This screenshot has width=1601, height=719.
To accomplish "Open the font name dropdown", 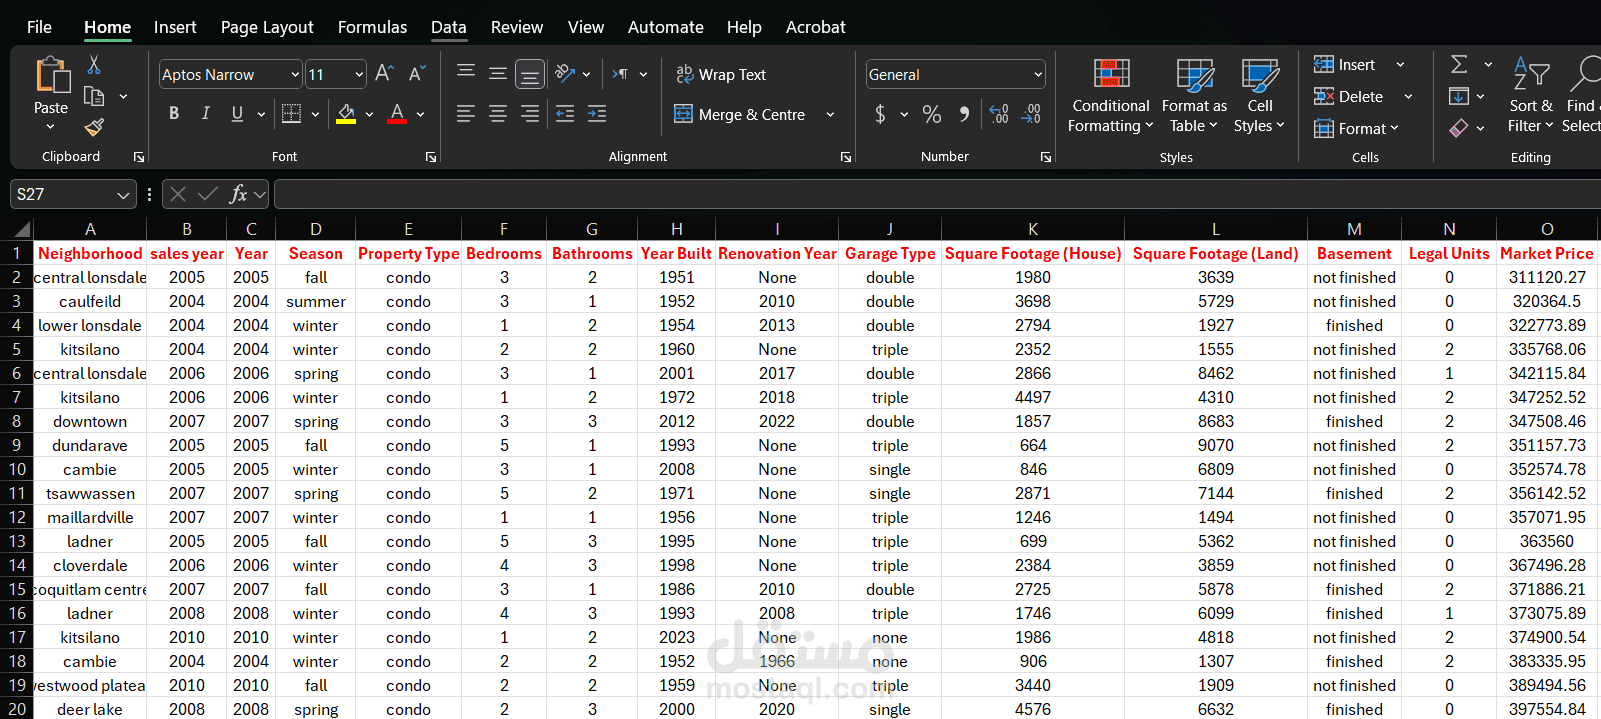I will (295, 74).
